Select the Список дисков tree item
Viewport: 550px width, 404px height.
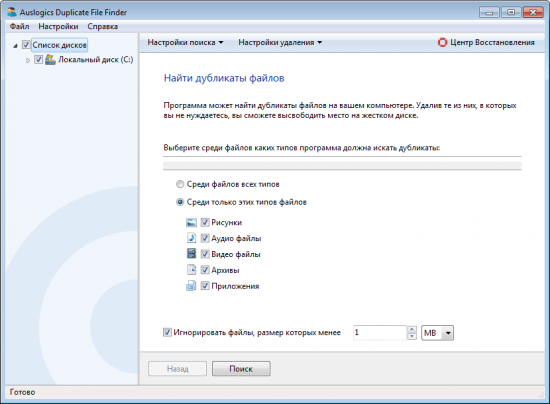[59, 45]
